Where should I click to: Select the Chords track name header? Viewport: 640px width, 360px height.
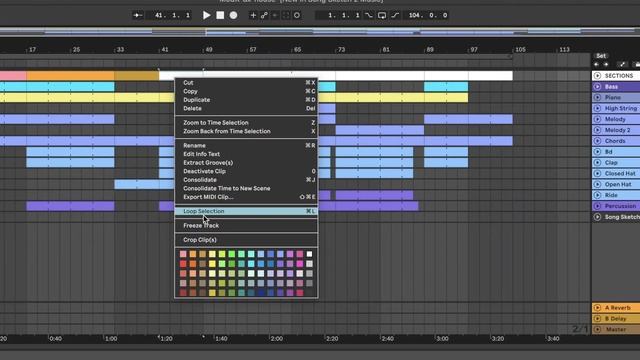[x=616, y=141]
